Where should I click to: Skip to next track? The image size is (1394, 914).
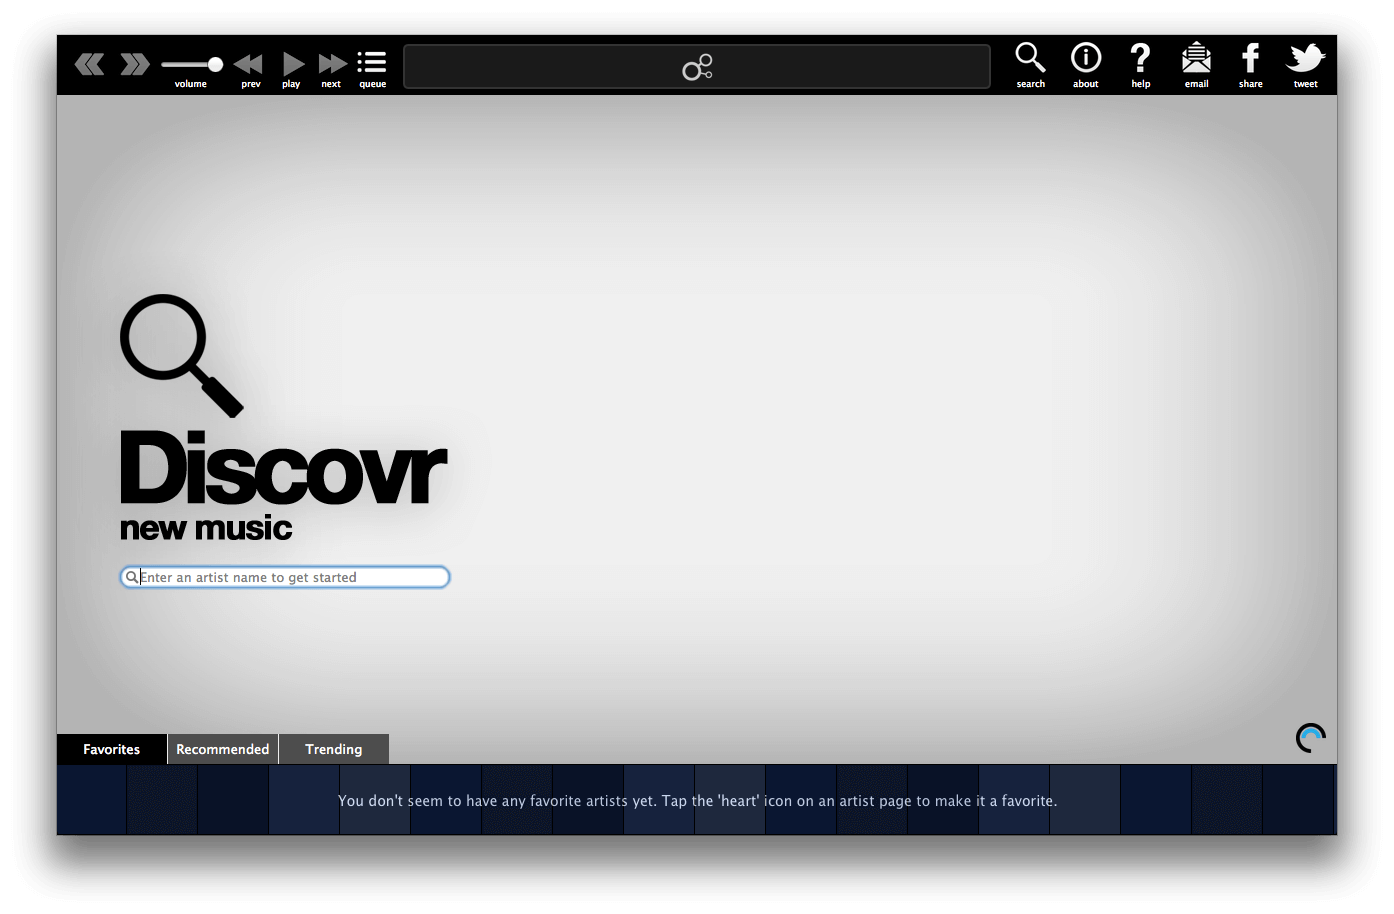tap(332, 70)
